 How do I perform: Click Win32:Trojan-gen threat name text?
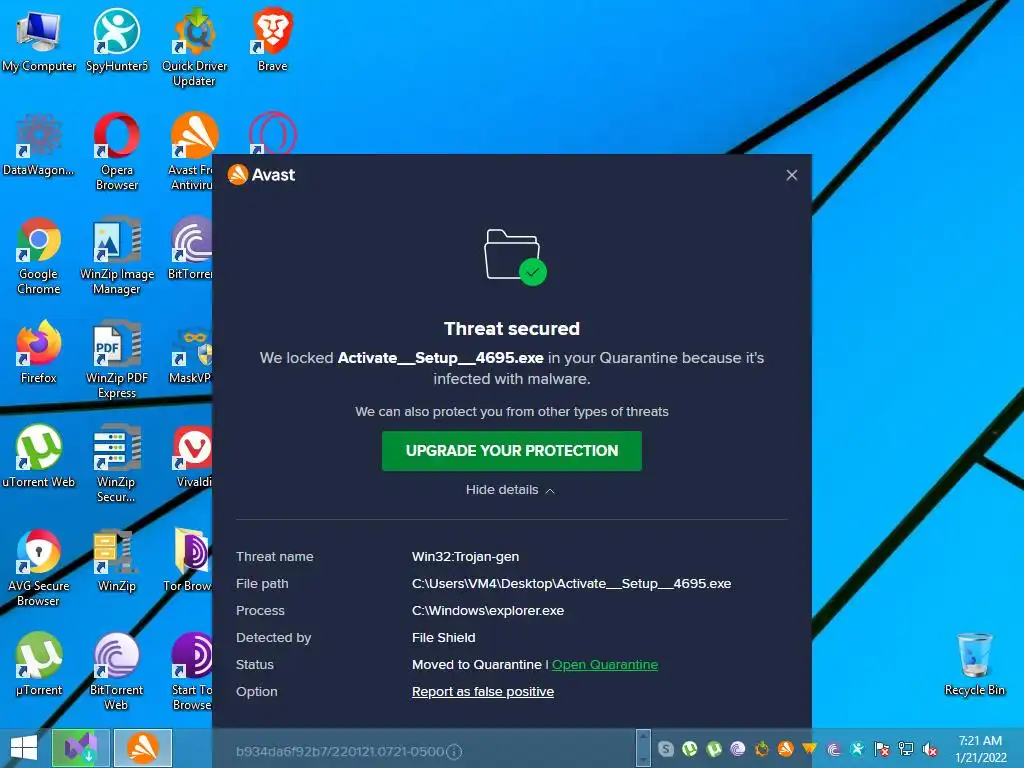click(x=466, y=556)
